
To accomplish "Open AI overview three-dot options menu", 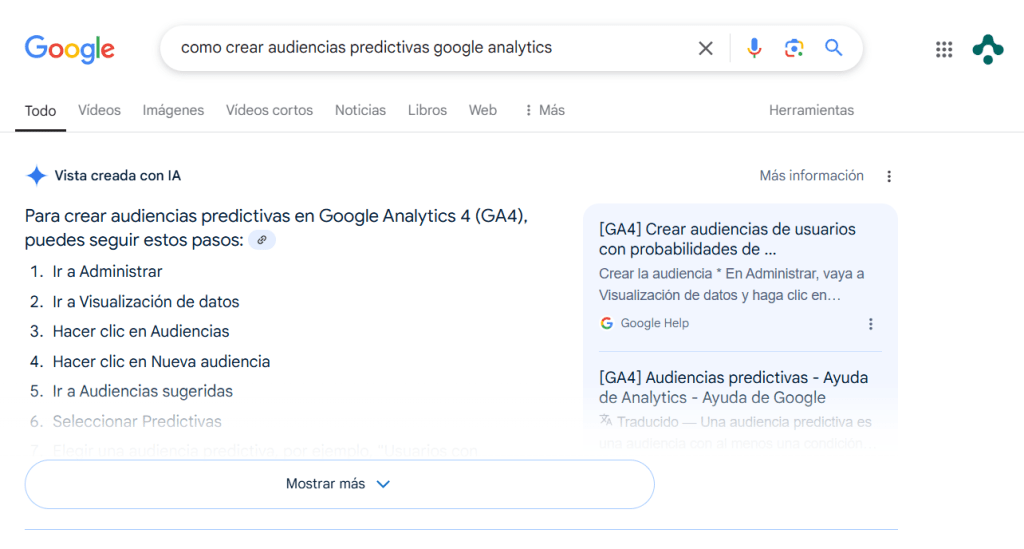I will (x=889, y=177).
